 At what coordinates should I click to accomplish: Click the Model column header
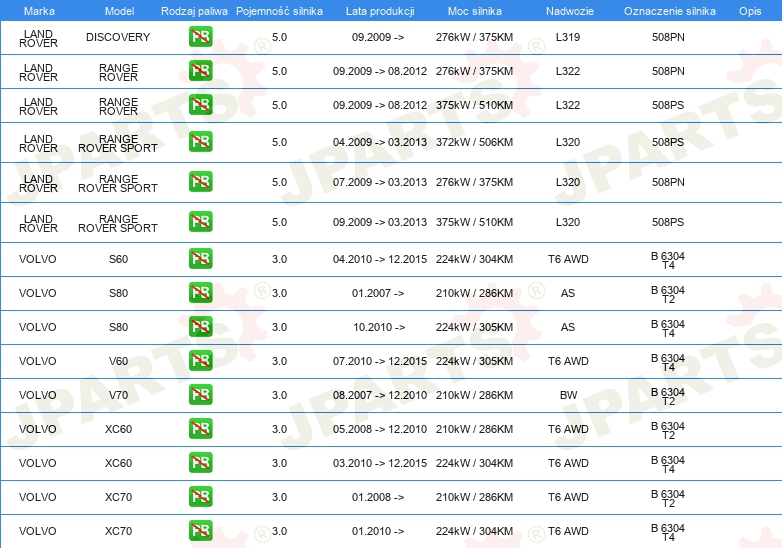[x=119, y=11]
